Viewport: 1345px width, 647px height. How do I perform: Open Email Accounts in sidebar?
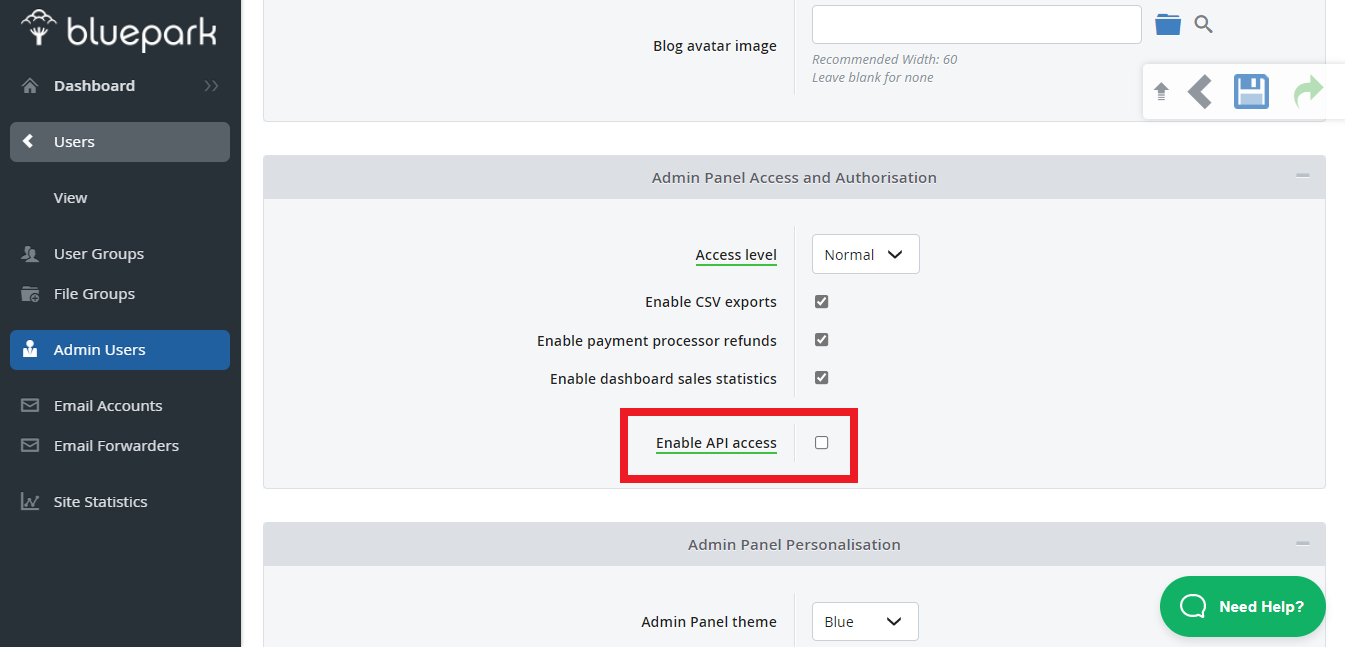pyautogui.click(x=108, y=406)
